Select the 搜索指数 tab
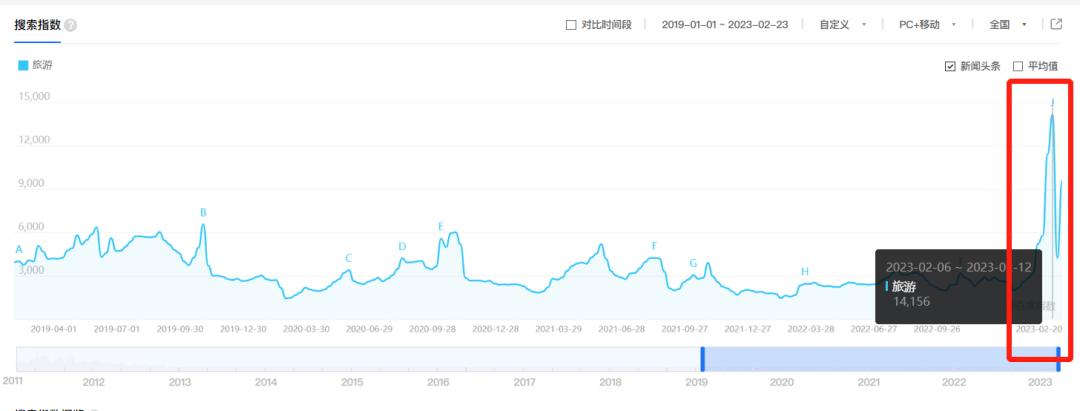Viewport: 1080px width, 411px height. click(37, 25)
